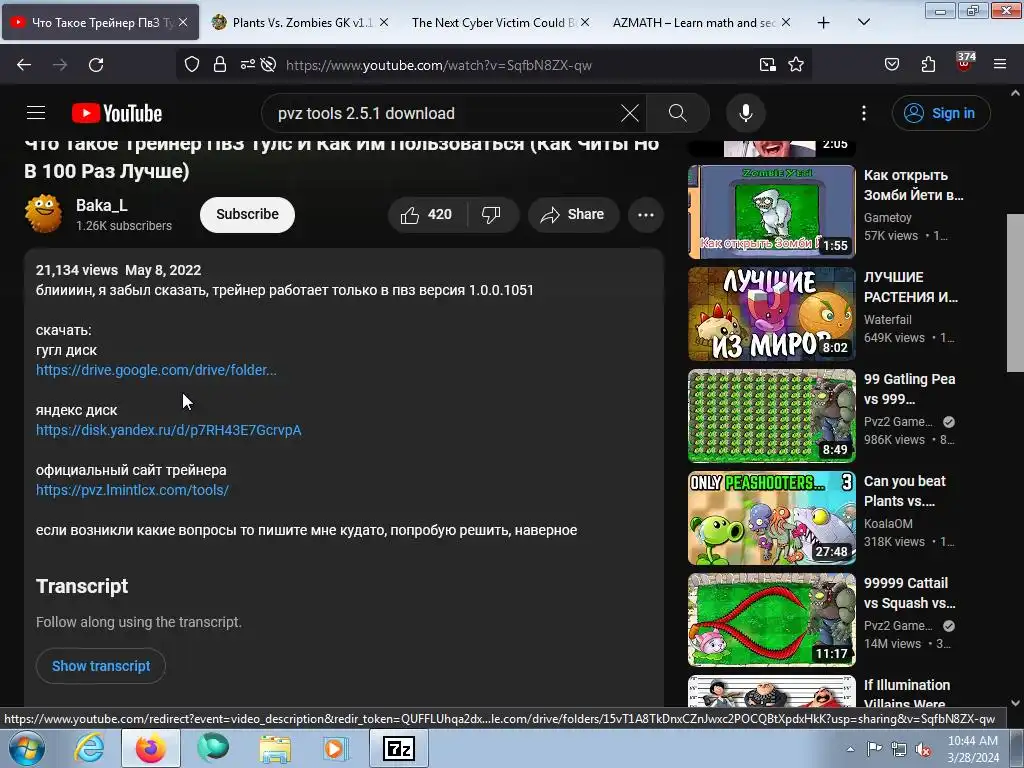Click the browser address bar URL
Screen dimensions: 1024x768
point(438,65)
